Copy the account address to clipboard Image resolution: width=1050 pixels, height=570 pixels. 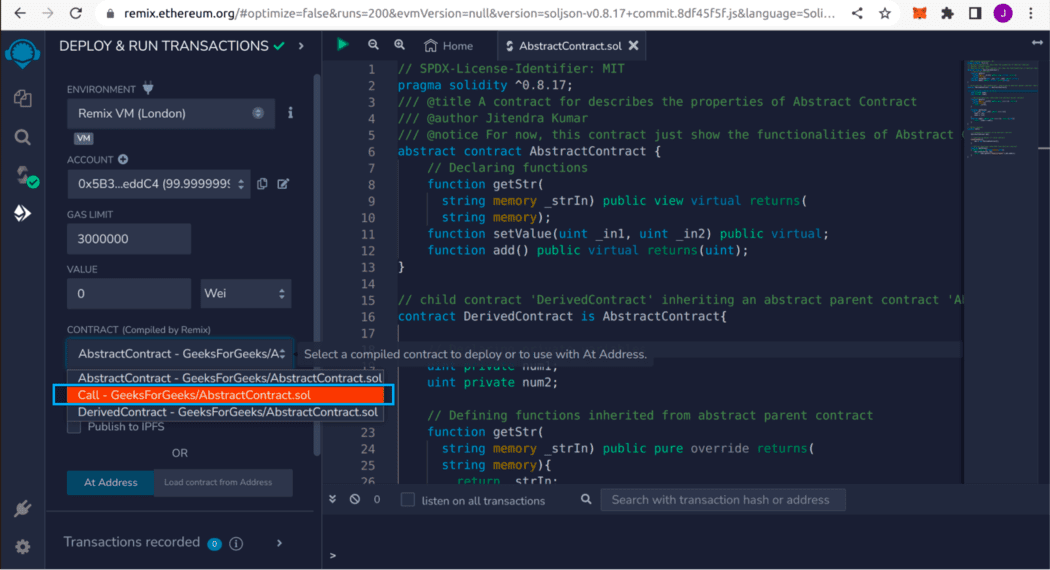[262, 184]
